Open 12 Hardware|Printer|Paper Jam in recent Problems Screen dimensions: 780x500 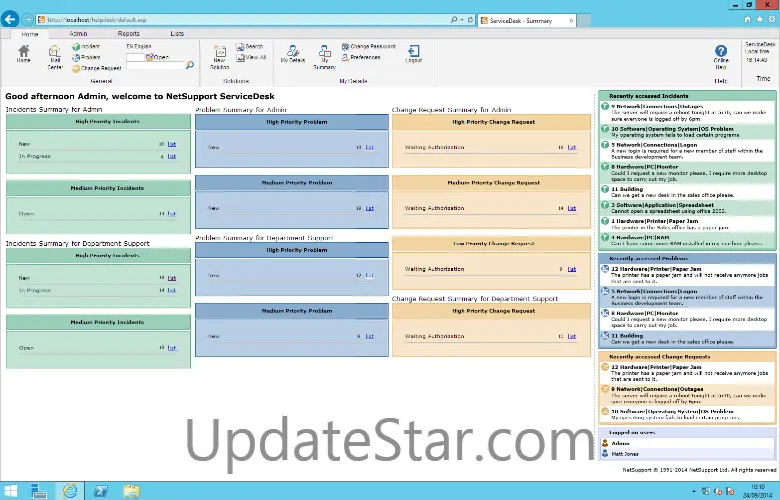click(656, 269)
